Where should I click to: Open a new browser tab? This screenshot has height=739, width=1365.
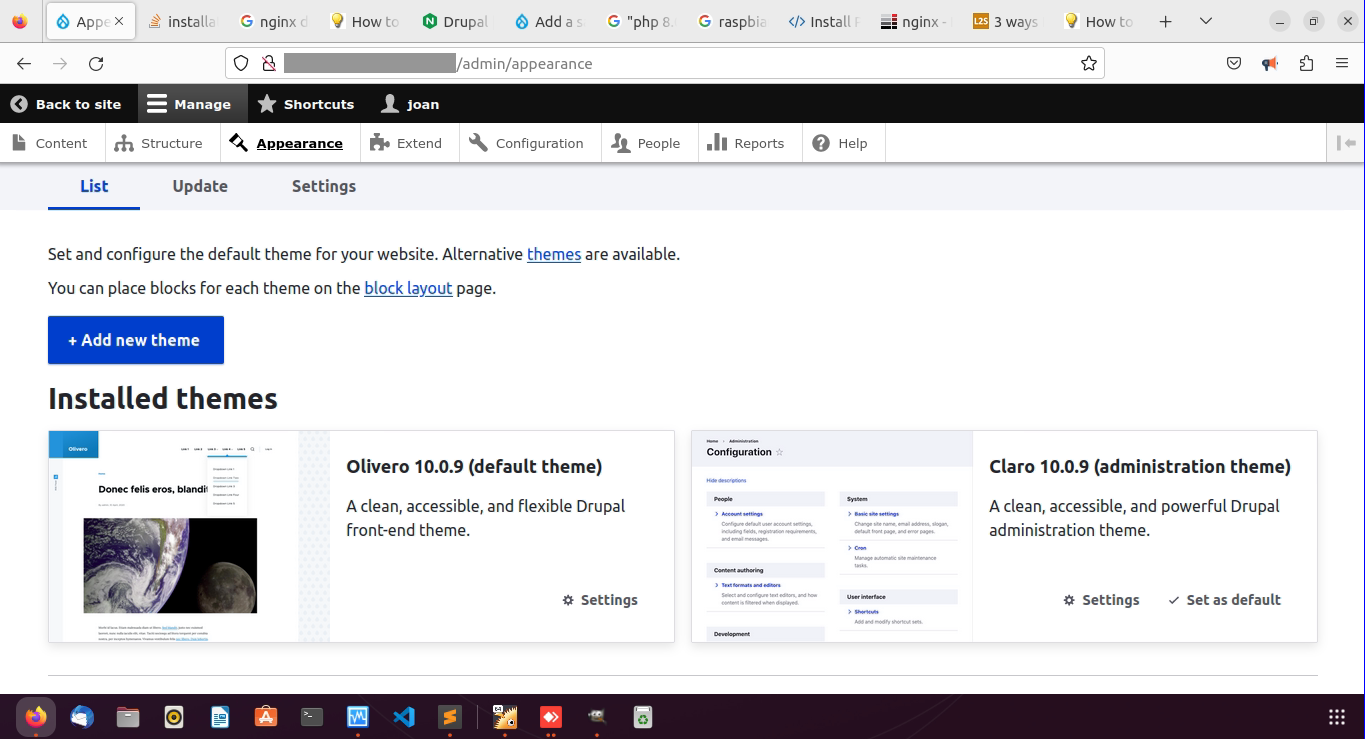point(1165,21)
